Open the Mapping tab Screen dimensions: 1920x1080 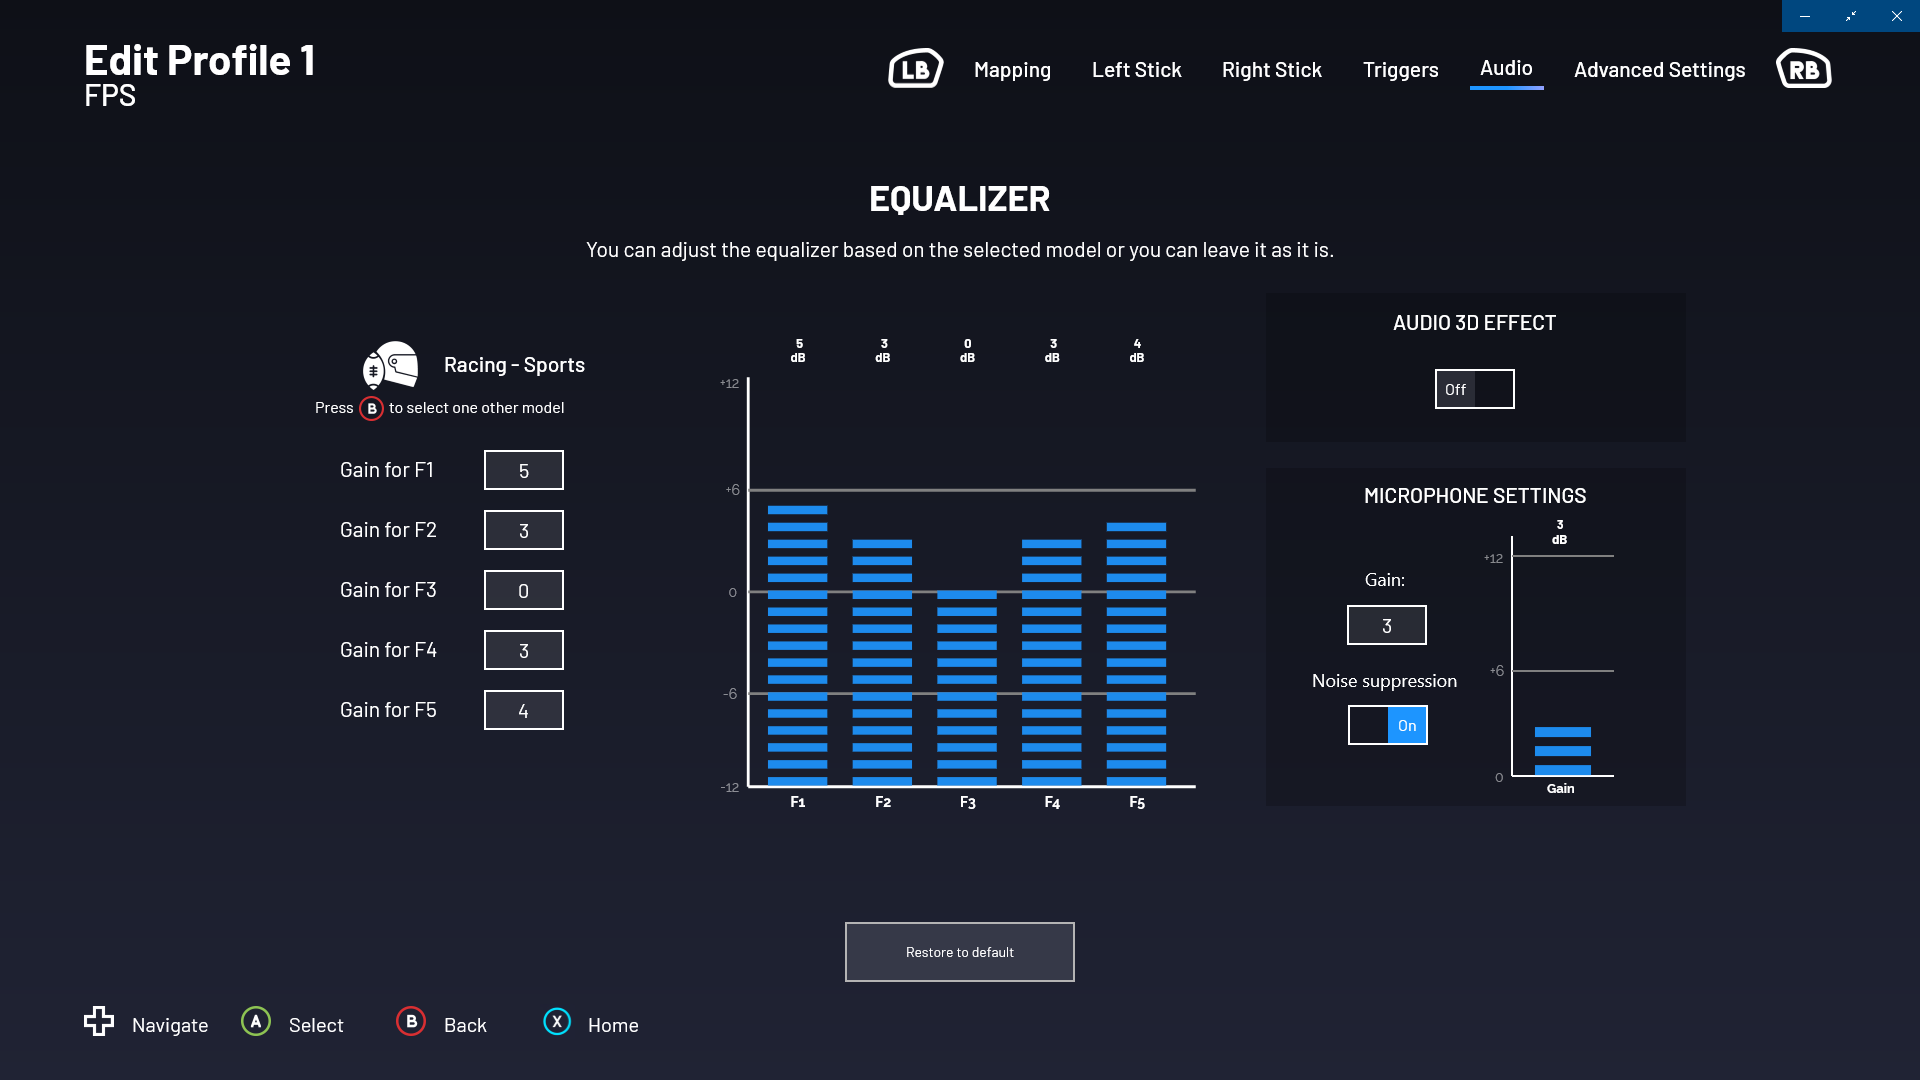1012,70
